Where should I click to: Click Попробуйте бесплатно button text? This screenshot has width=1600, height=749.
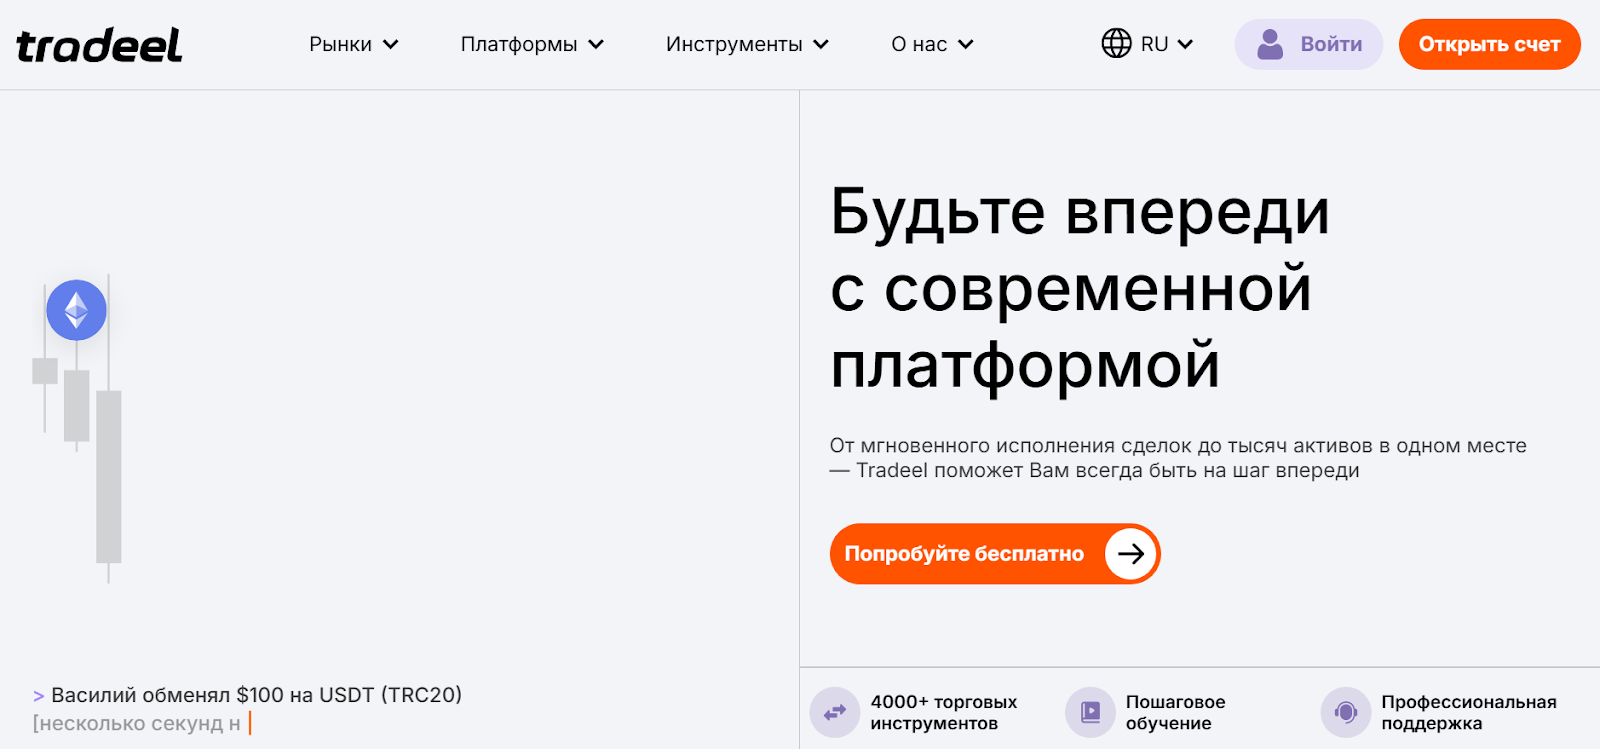click(964, 554)
